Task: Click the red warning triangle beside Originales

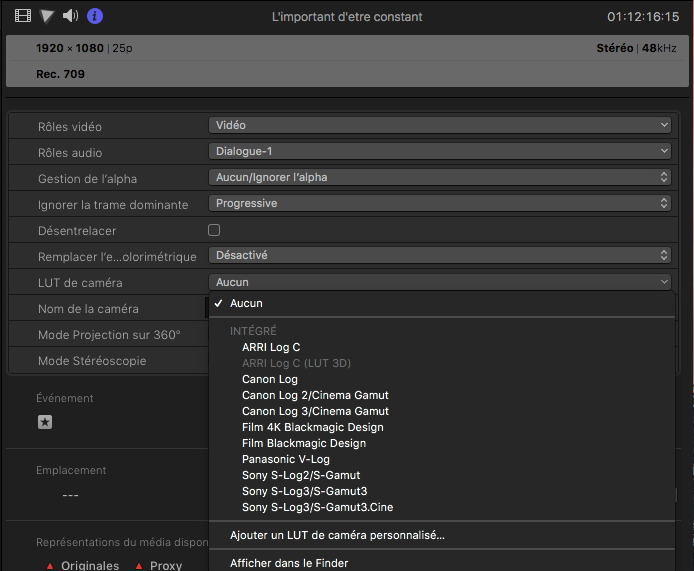Action: [x=49, y=565]
